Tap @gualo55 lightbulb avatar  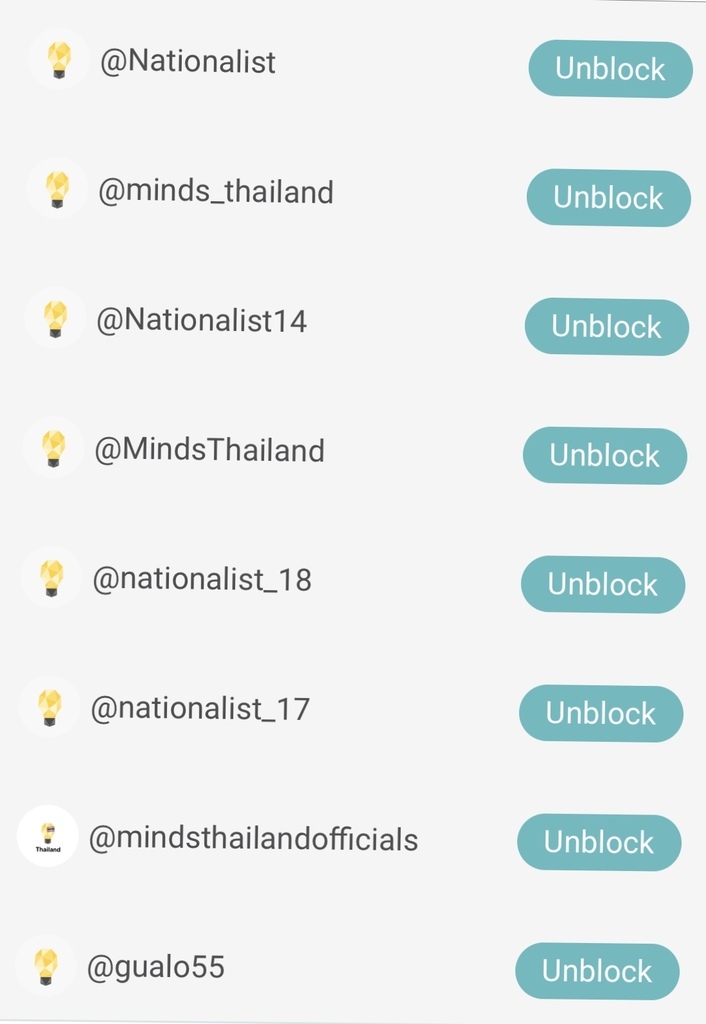pyautogui.click(x=45, y=965)
